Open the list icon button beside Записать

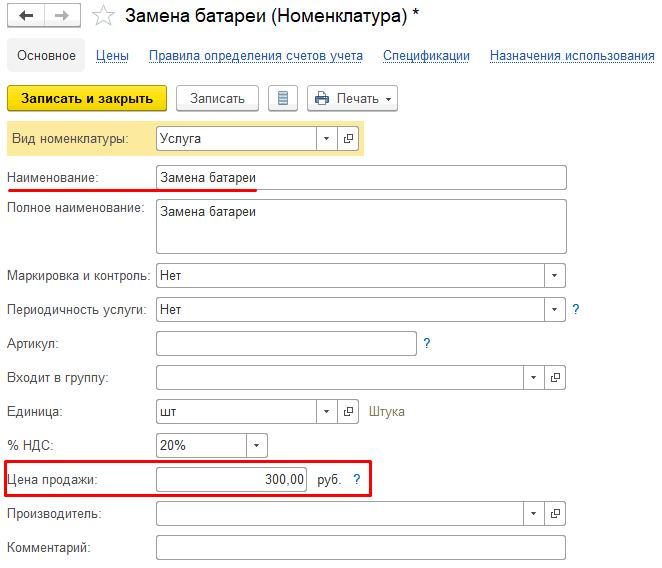283,98
